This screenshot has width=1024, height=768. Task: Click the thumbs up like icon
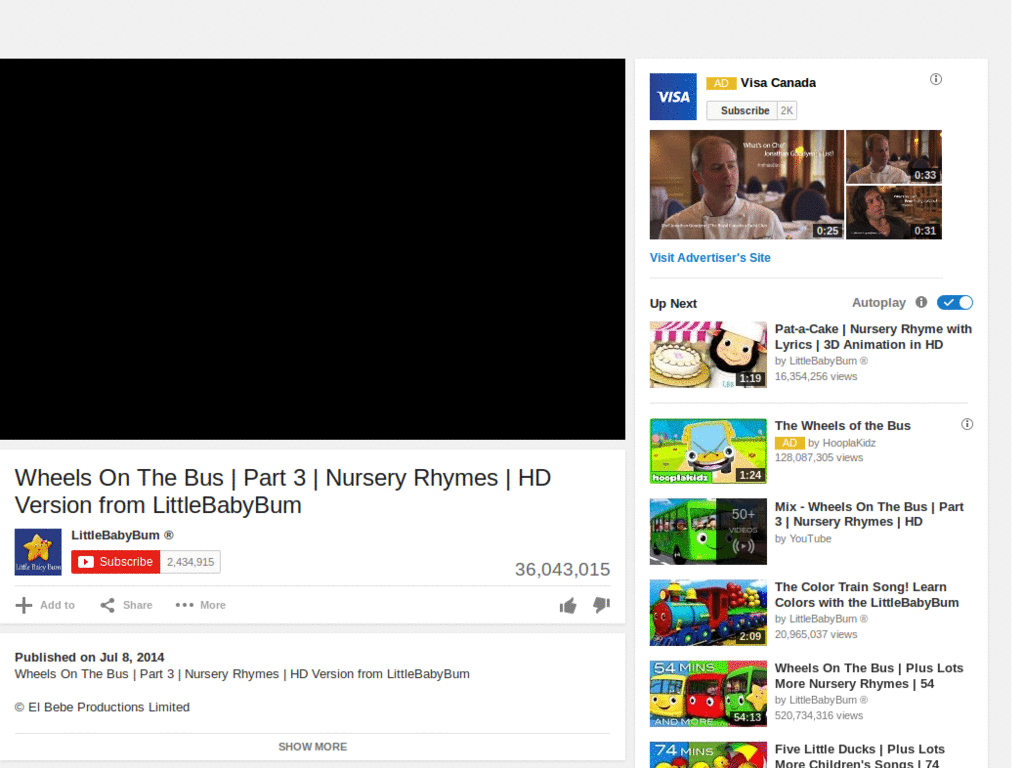[568, 605]
